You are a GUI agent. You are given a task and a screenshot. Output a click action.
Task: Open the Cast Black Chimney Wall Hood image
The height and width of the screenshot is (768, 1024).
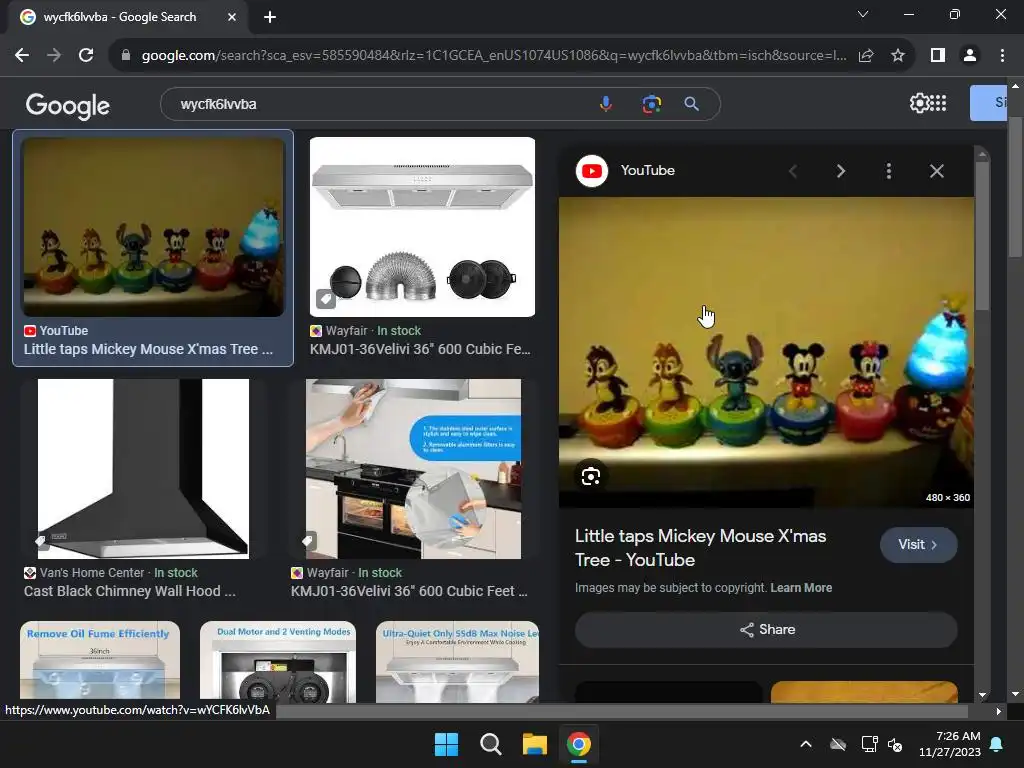pyautogui.click(x=143, y=469)
